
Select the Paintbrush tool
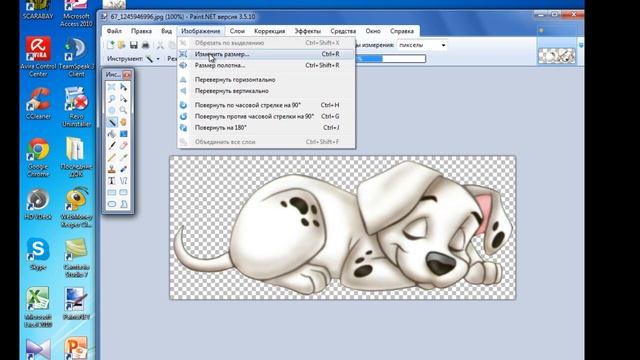point(111,145)
